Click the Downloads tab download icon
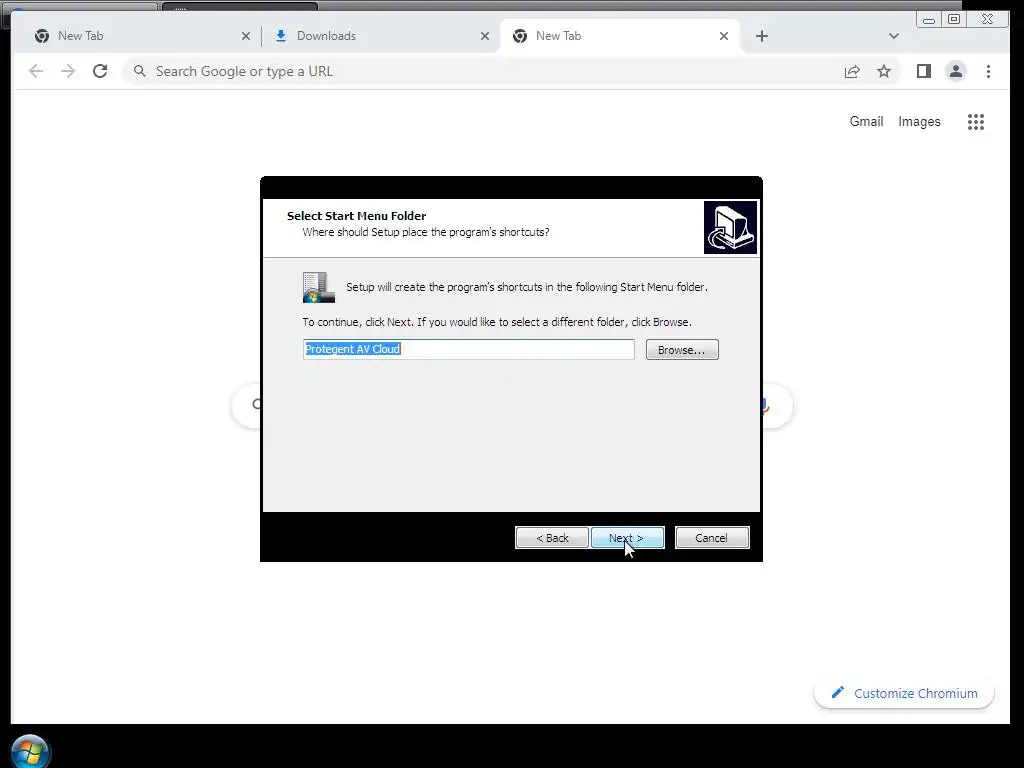Image resolution: width=1024 pixels, height=768 pixels. coord(281,36)
